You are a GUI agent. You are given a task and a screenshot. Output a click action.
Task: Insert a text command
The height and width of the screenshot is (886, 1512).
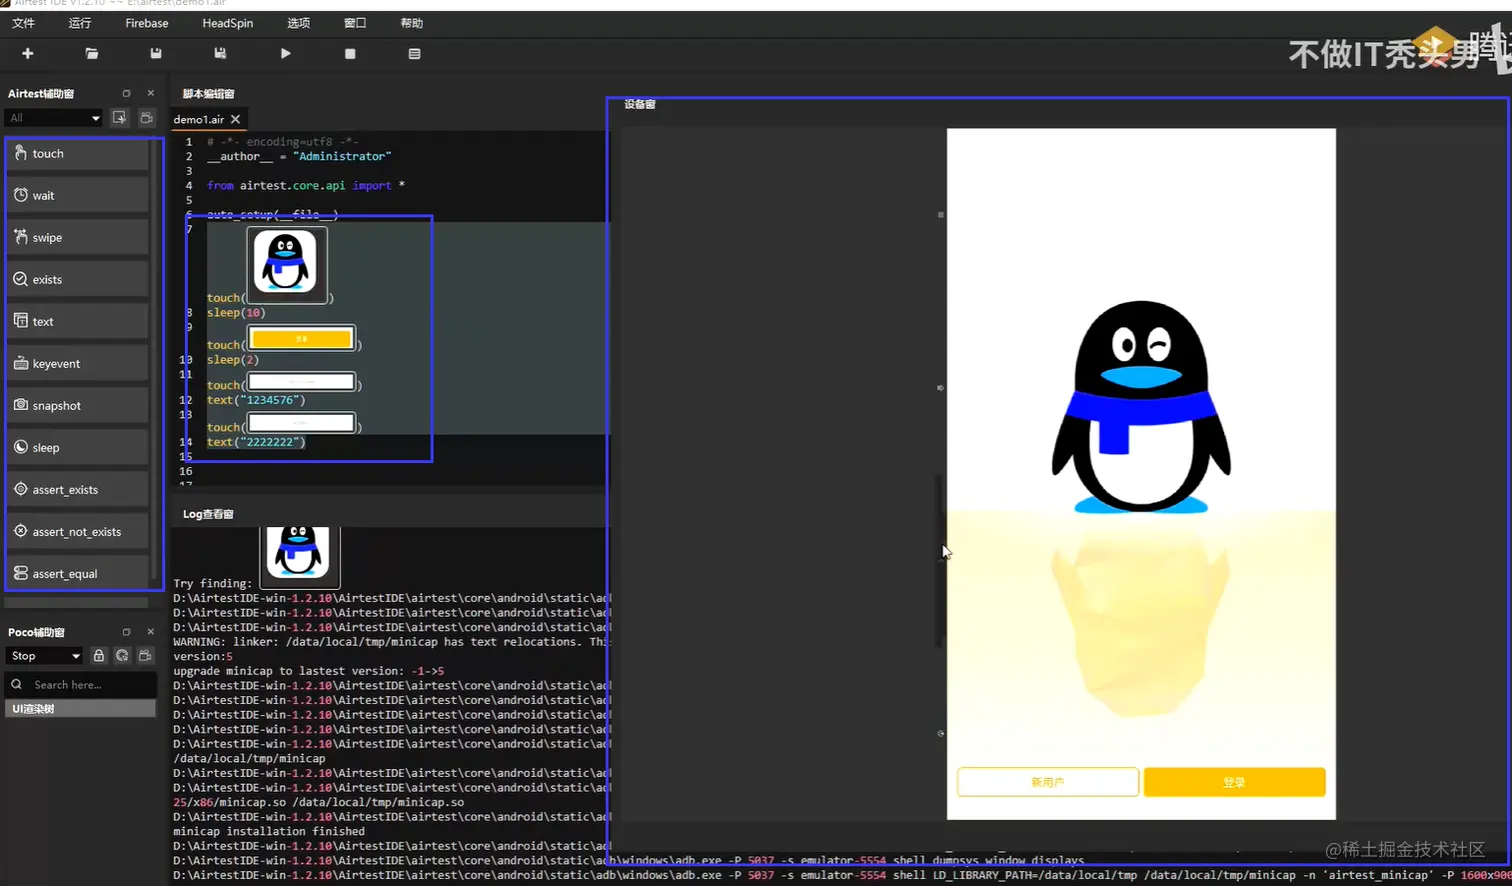(x=79, y=322)
